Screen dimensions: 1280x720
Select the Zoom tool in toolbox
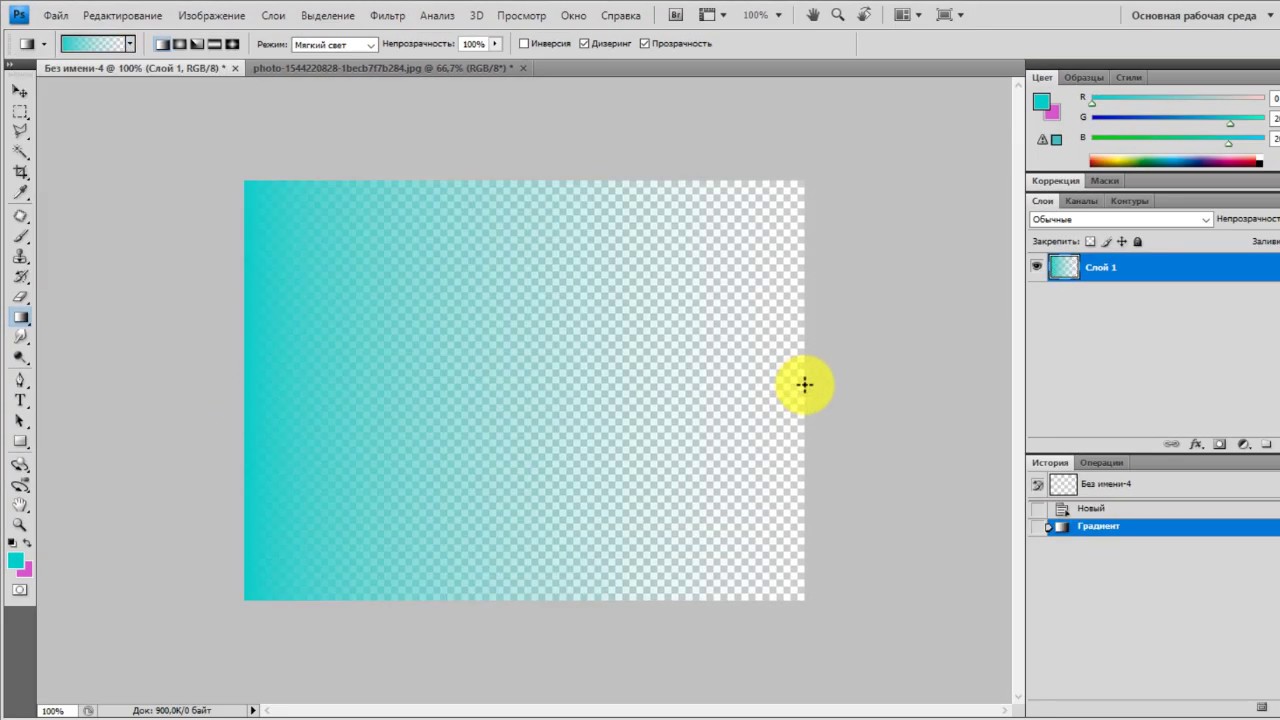click(20, 524)
